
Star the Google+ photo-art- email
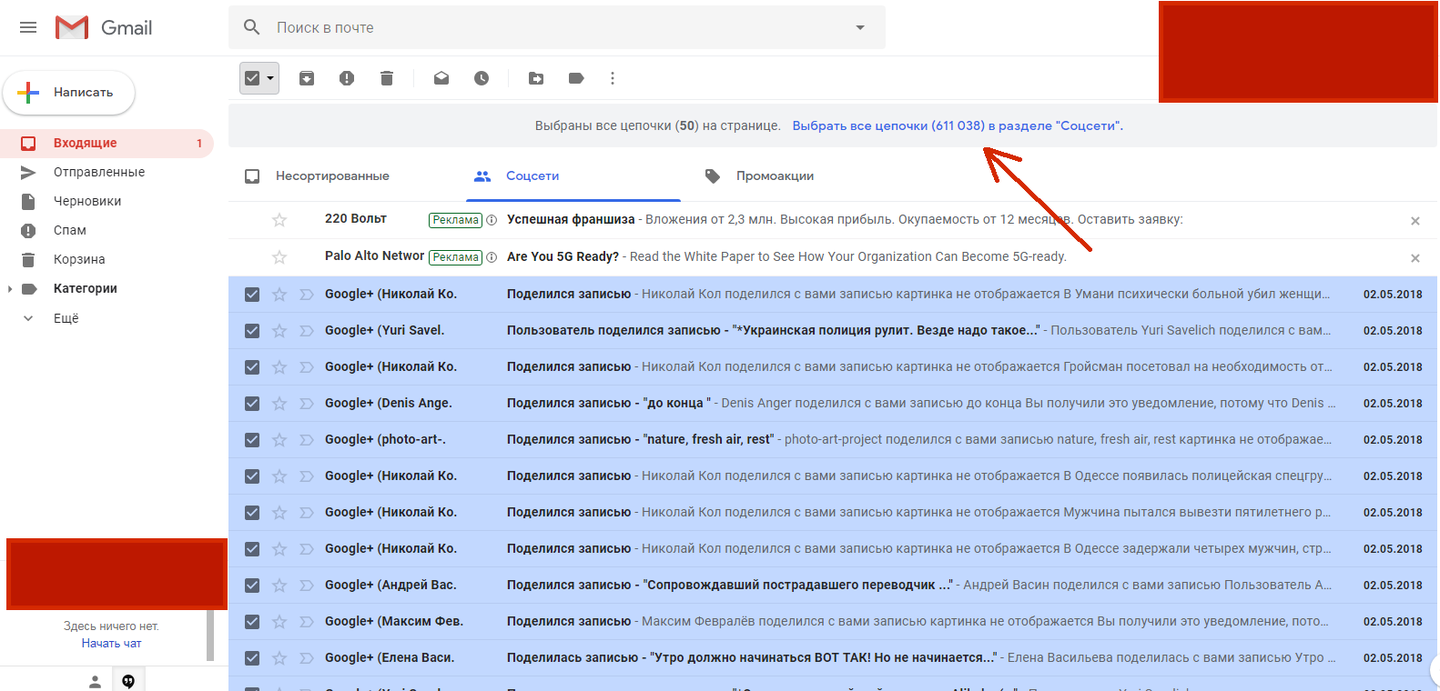pyautogui.click(x=280, y=440)
